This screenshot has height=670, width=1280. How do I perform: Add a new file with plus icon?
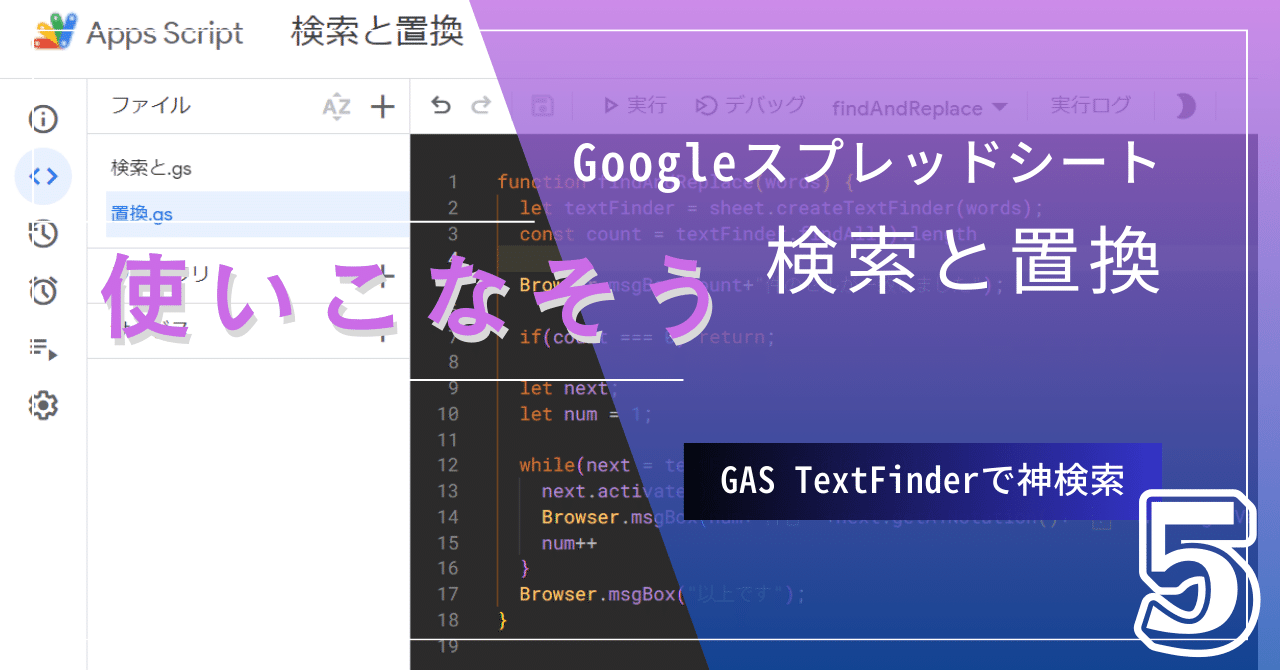tap(383, 106)
